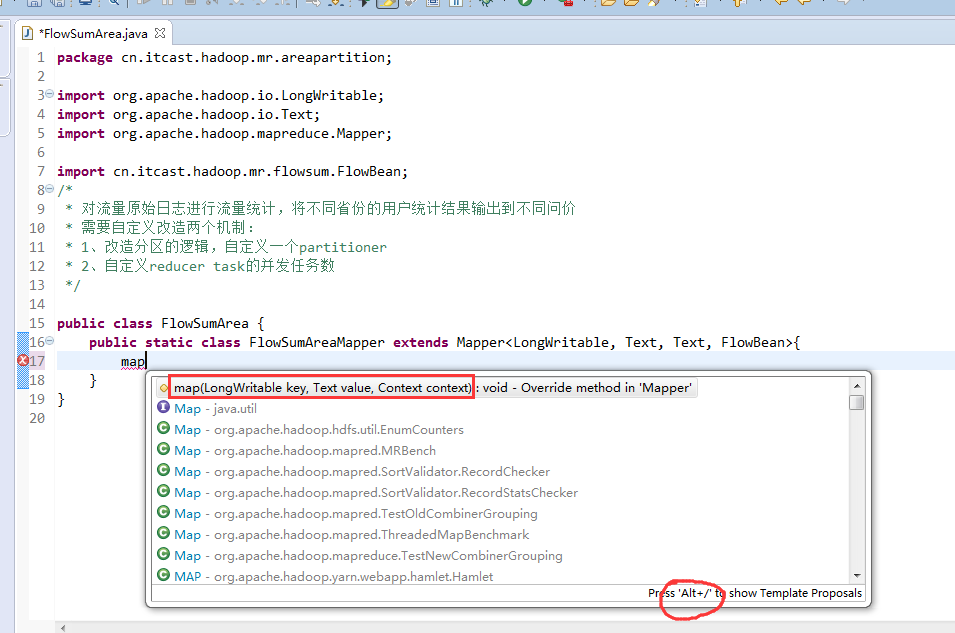955x633 pixels.
Task: Click the interface icon beside Map java.util
Action: pyautogui.click(x=163, y=408)
